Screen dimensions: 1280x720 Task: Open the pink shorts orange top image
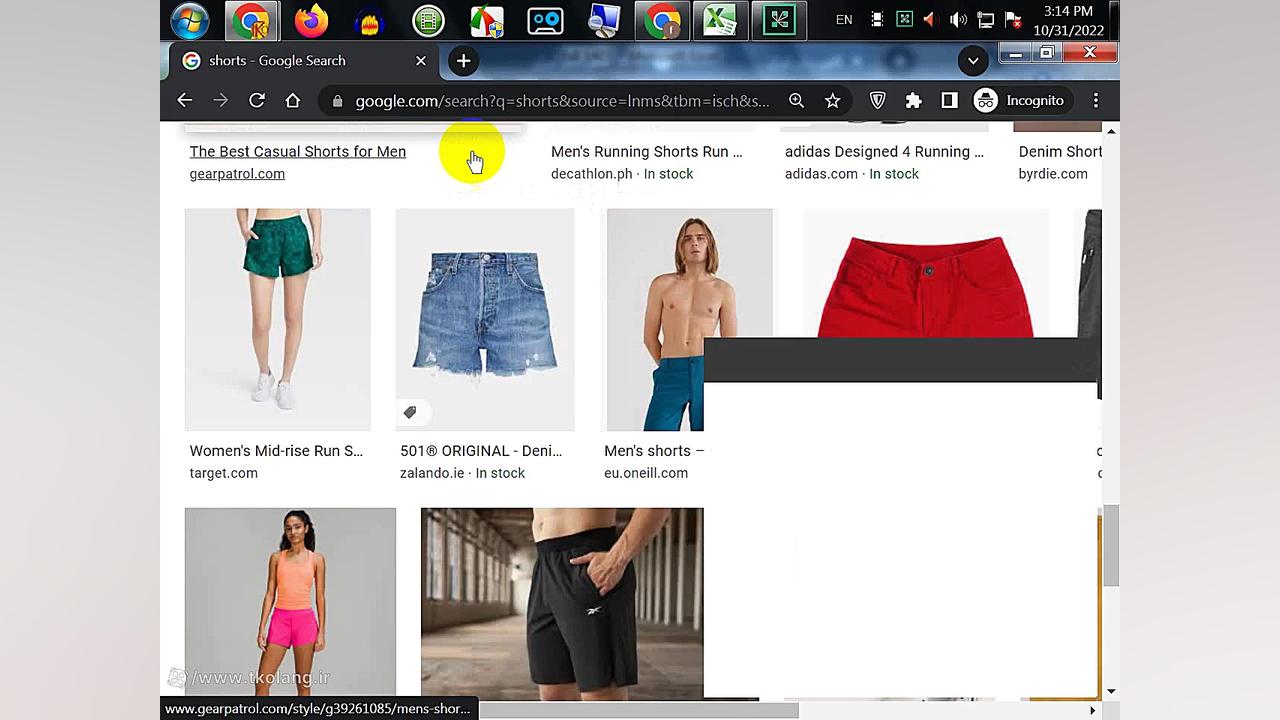point(290,602)
